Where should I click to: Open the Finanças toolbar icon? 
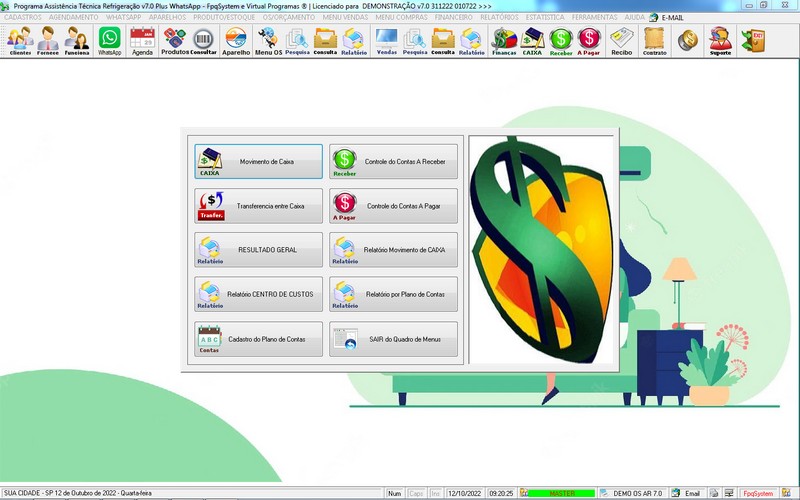tap(504, 41)
